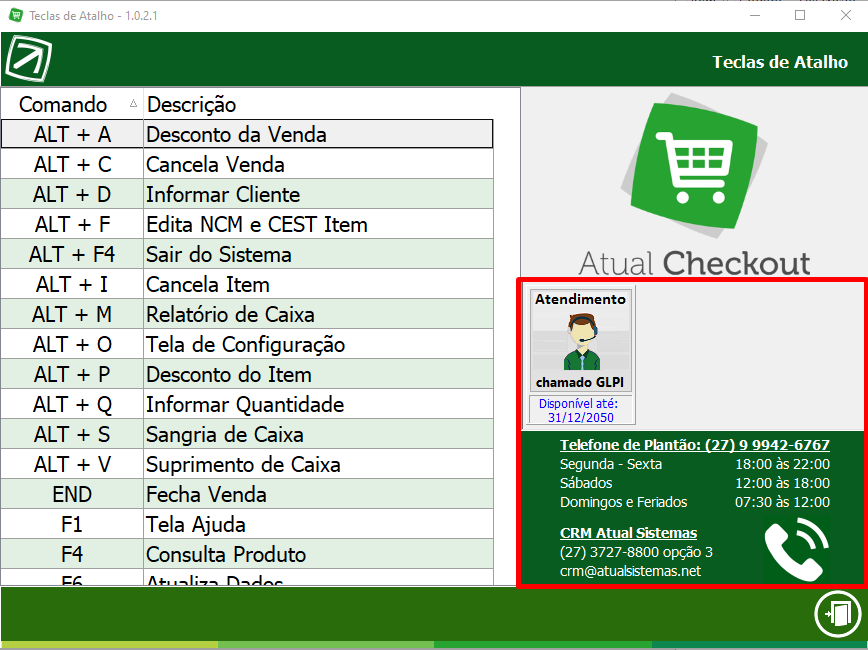Select the ALT + F4 cell

click(x=72, y=254)
